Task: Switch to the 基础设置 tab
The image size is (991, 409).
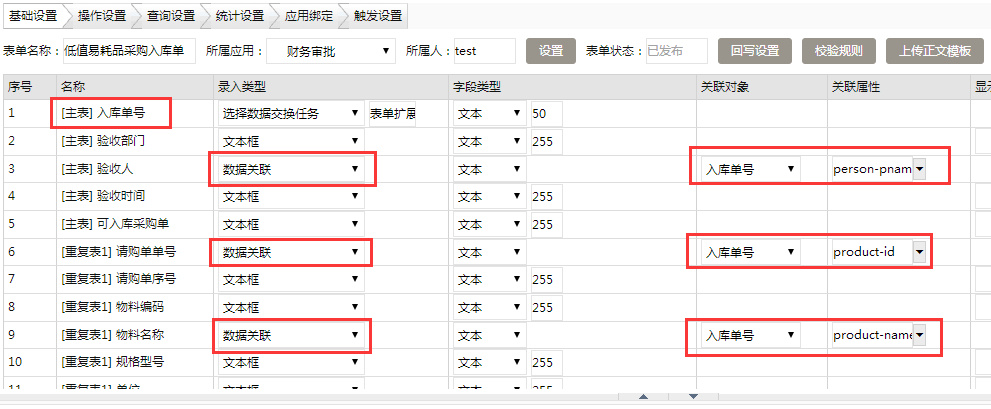Action: point(32,16)
